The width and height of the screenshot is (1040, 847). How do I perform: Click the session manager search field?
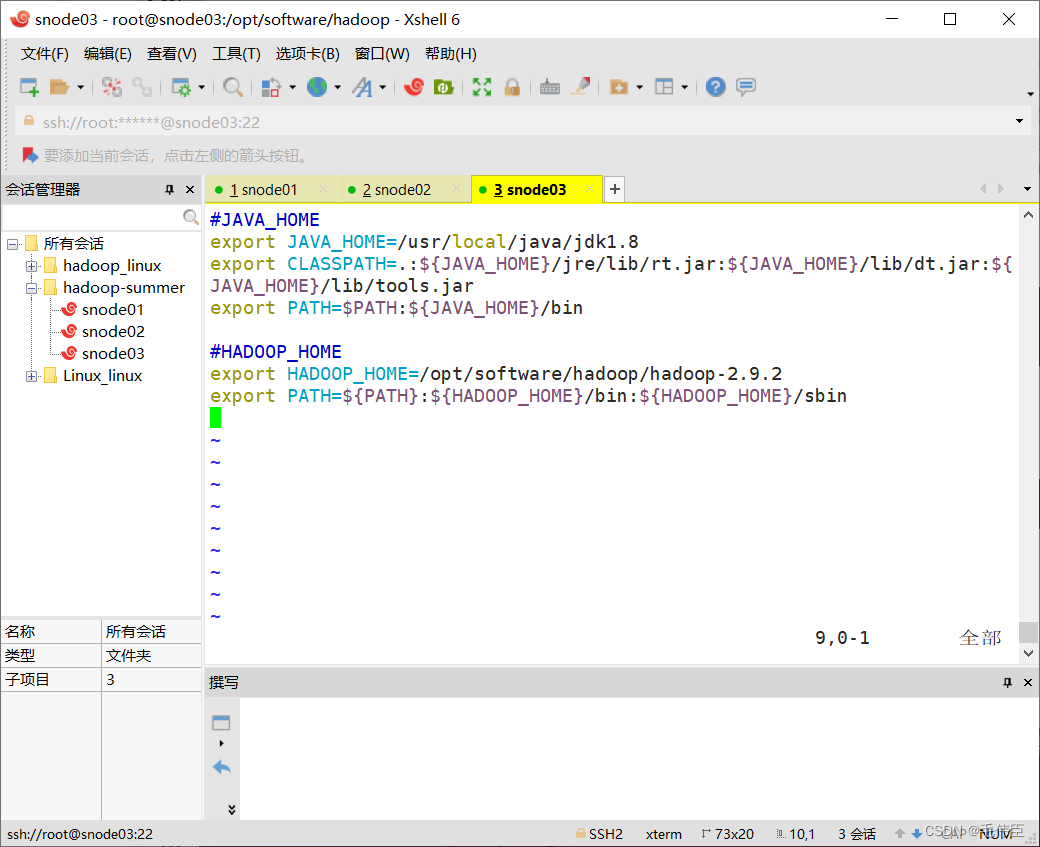92,217
